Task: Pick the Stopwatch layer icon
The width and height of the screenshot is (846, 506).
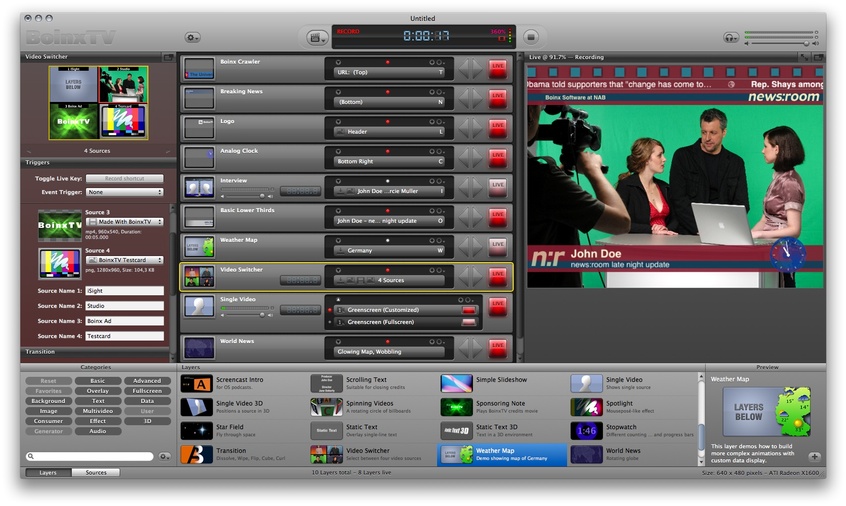Action: click(x=587, y=431)
